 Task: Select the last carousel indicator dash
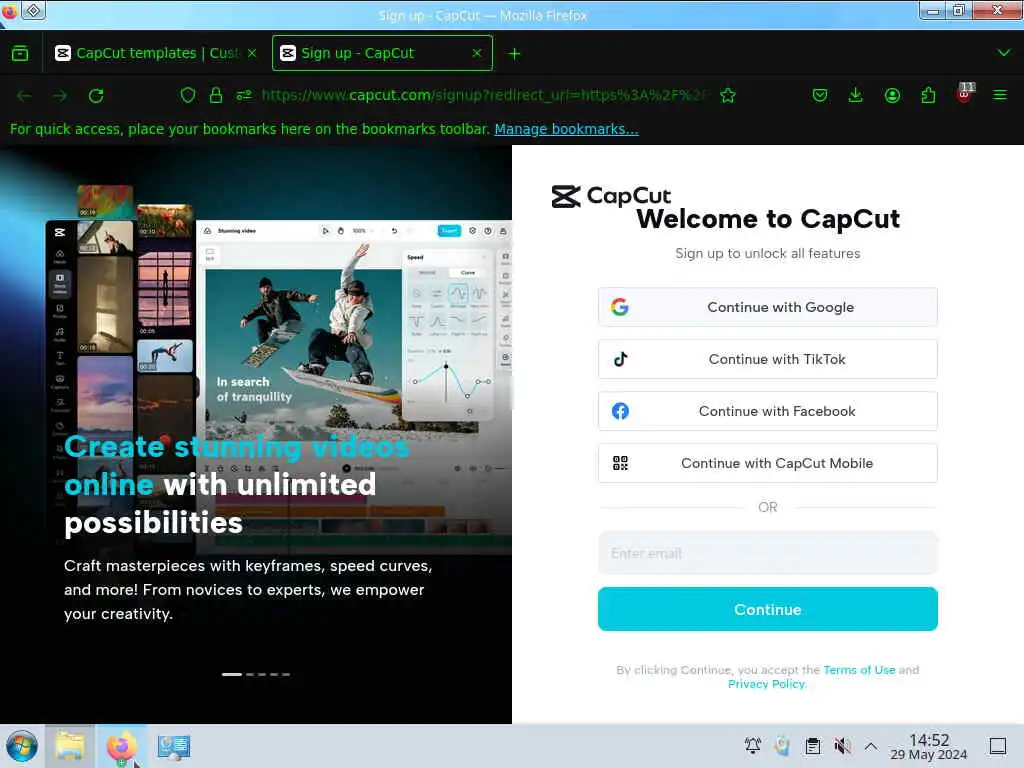(286, 674)
